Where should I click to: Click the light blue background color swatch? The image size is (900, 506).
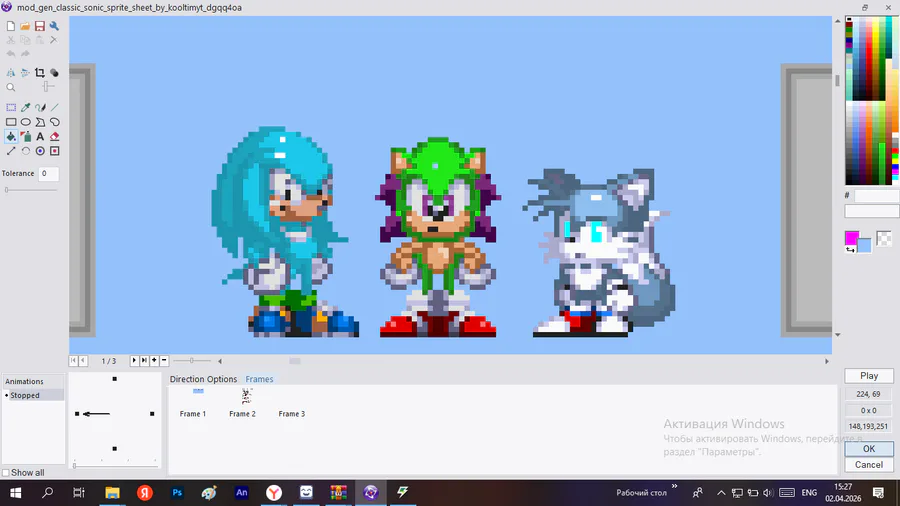tap(865, 246)
